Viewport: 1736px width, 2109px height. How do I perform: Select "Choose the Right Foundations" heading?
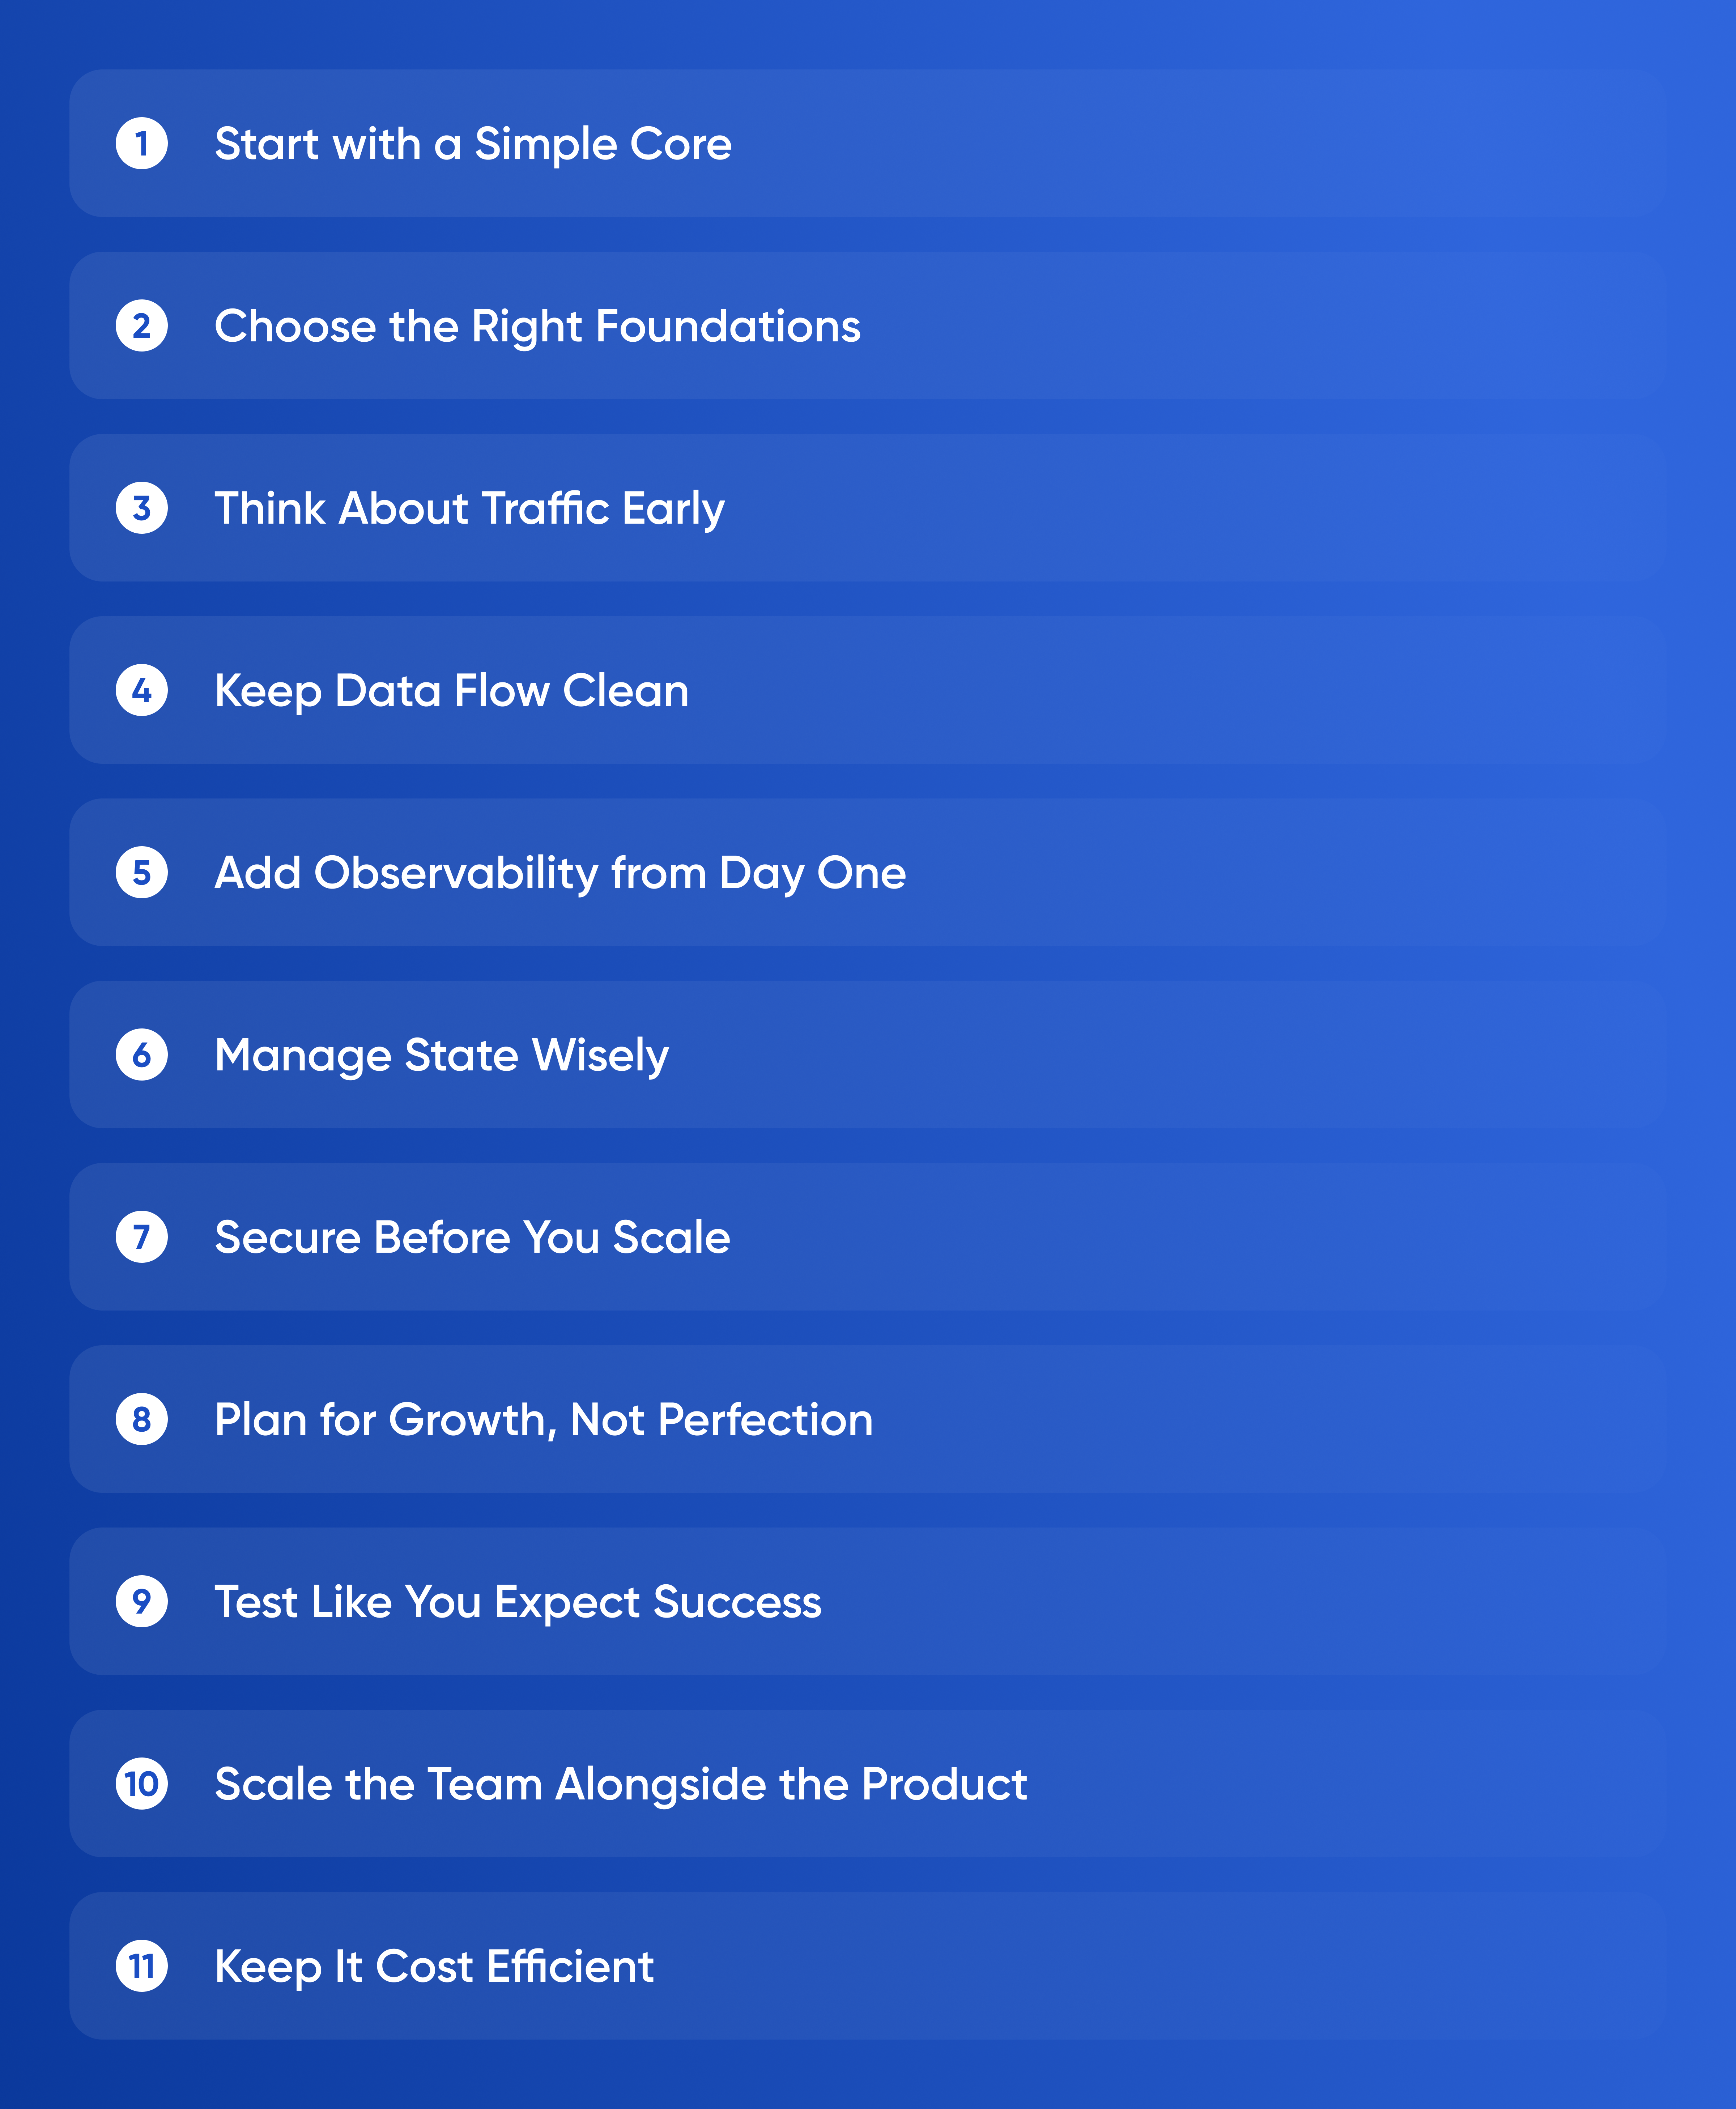tap(537, 326)
